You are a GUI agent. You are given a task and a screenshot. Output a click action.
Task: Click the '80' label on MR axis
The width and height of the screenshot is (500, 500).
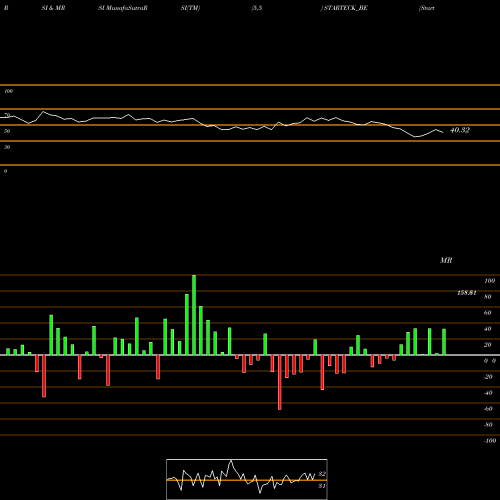(x=488, y=297)
